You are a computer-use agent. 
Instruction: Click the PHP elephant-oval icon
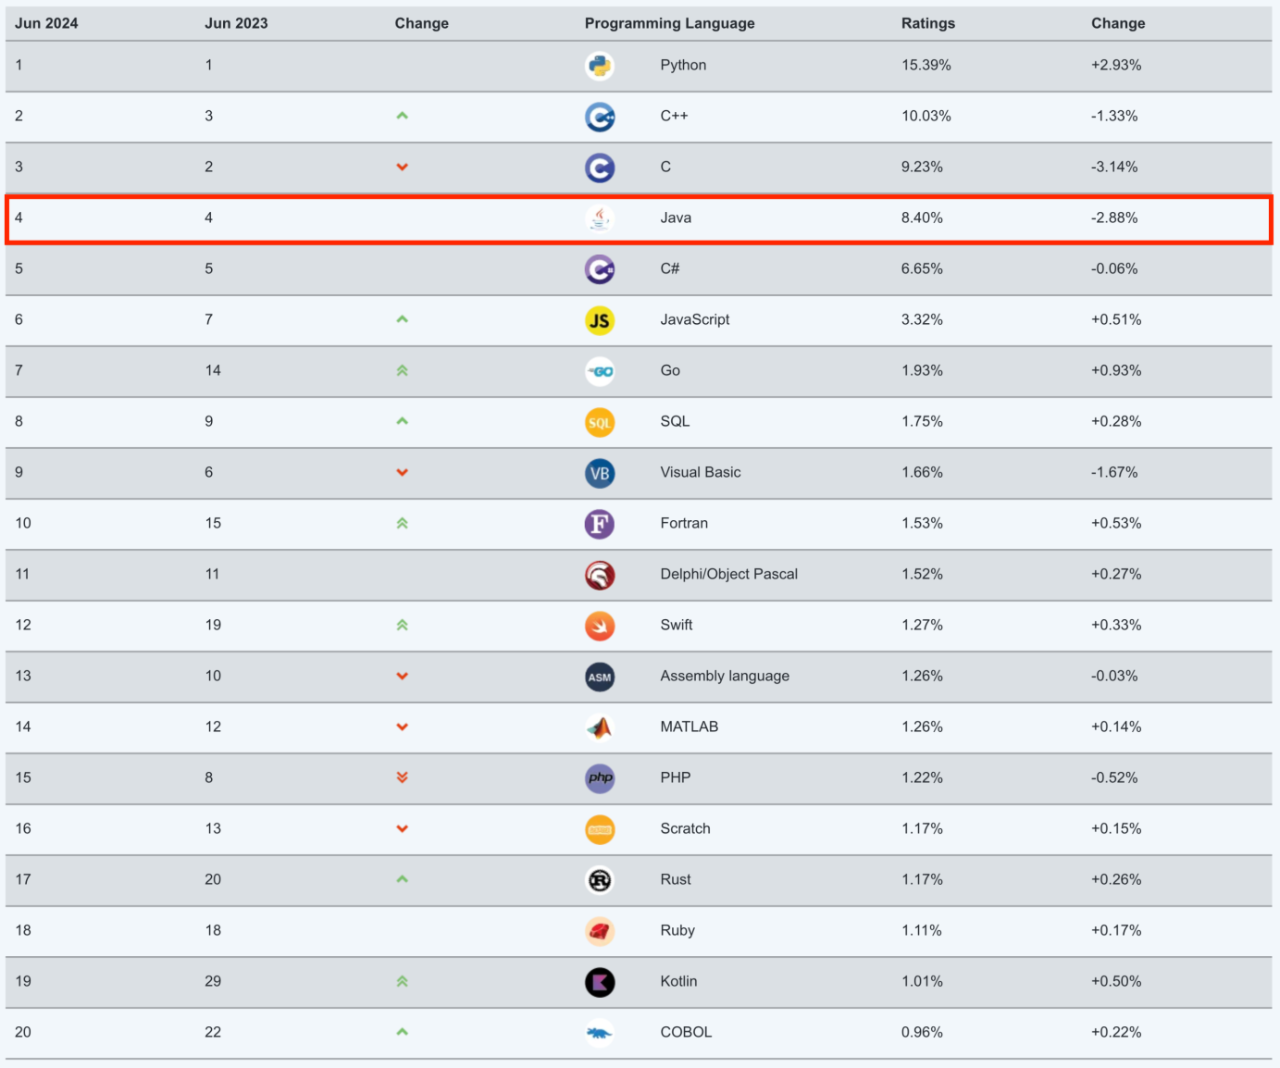point(599,778)
